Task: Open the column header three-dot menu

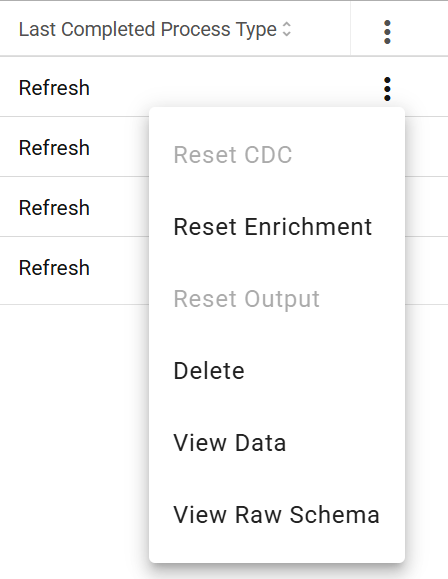Action: [387, 32]
